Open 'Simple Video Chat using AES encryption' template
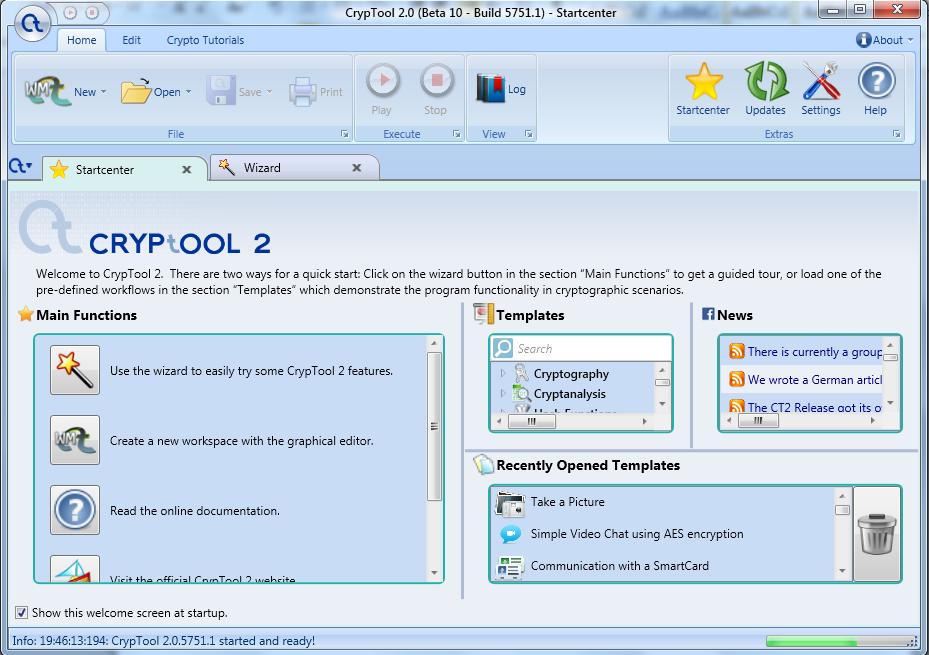929x655 pixels. point(637,534)
